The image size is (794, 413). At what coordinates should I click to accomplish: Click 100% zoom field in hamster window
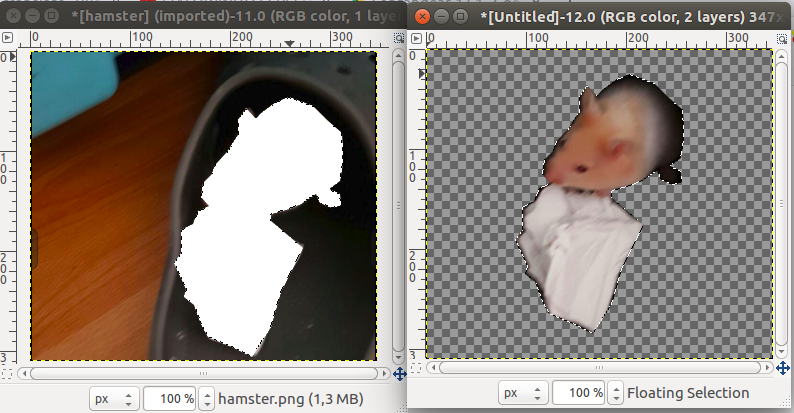pyautogui.click(x=170, y=399)
